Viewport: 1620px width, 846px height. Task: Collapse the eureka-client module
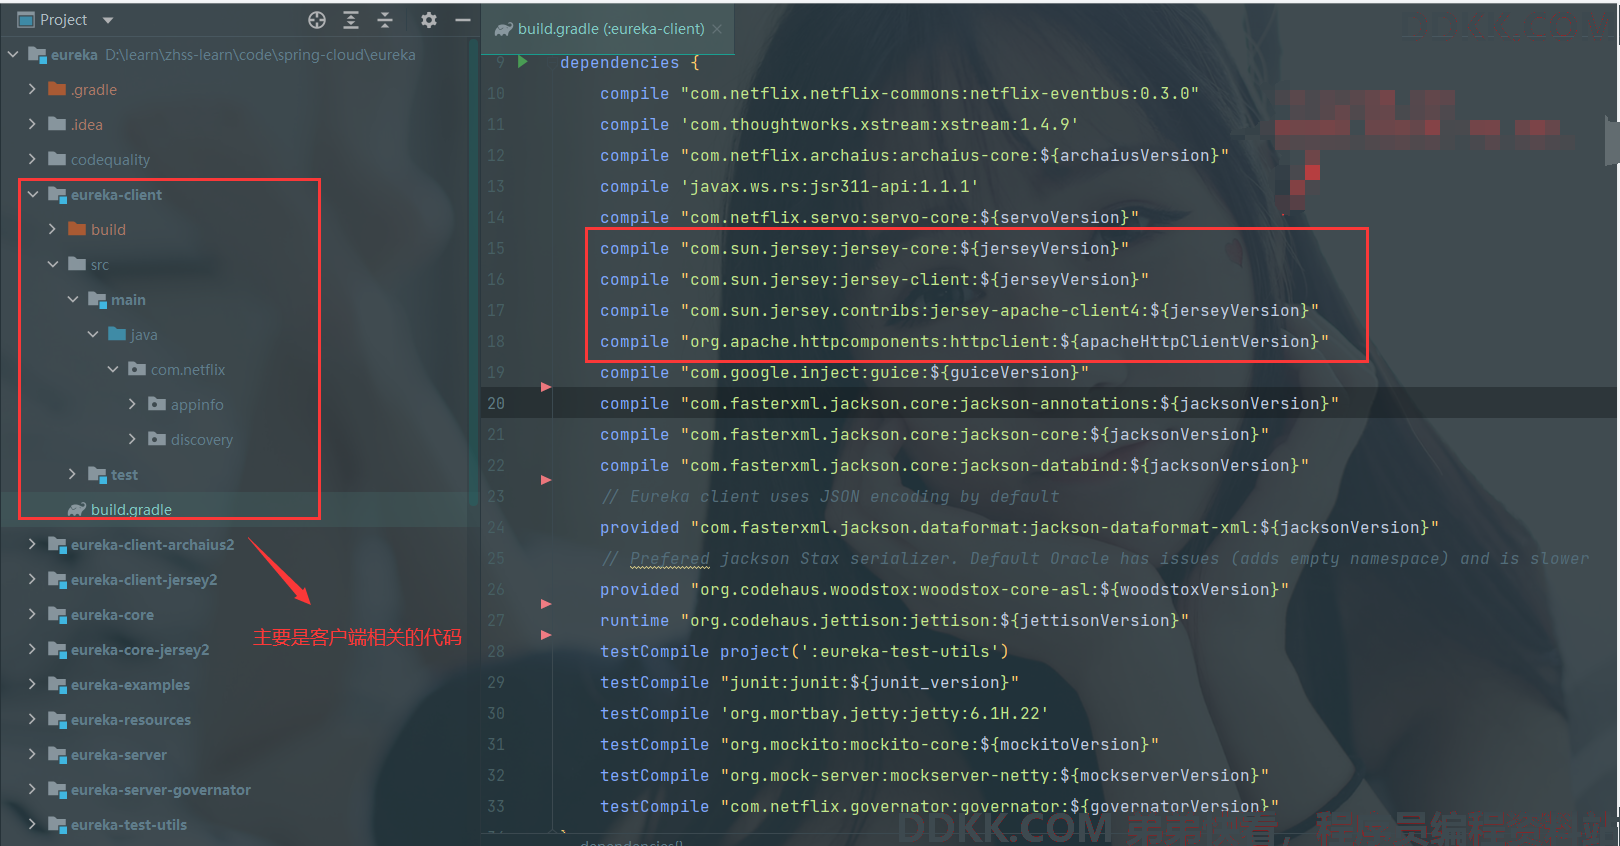[33, 195]
